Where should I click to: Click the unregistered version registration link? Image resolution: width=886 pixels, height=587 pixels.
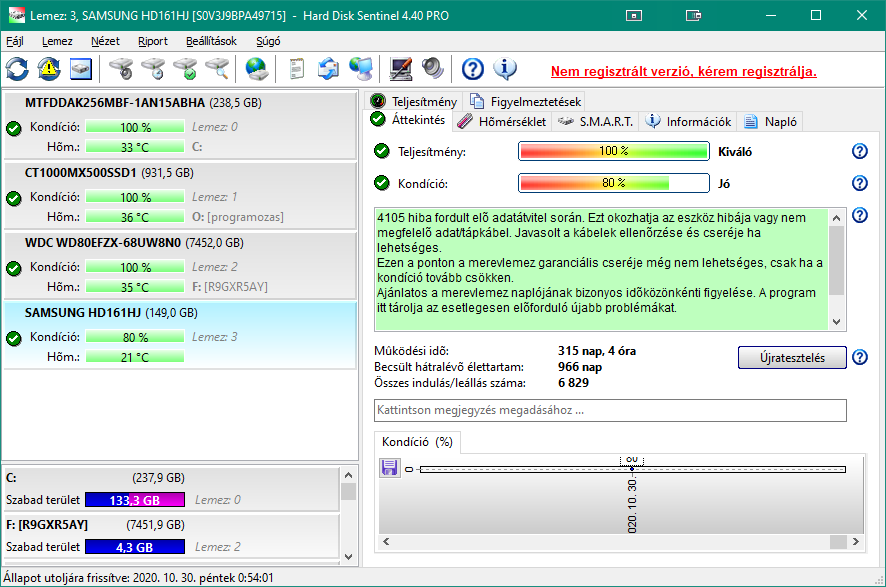pos(684,72)
